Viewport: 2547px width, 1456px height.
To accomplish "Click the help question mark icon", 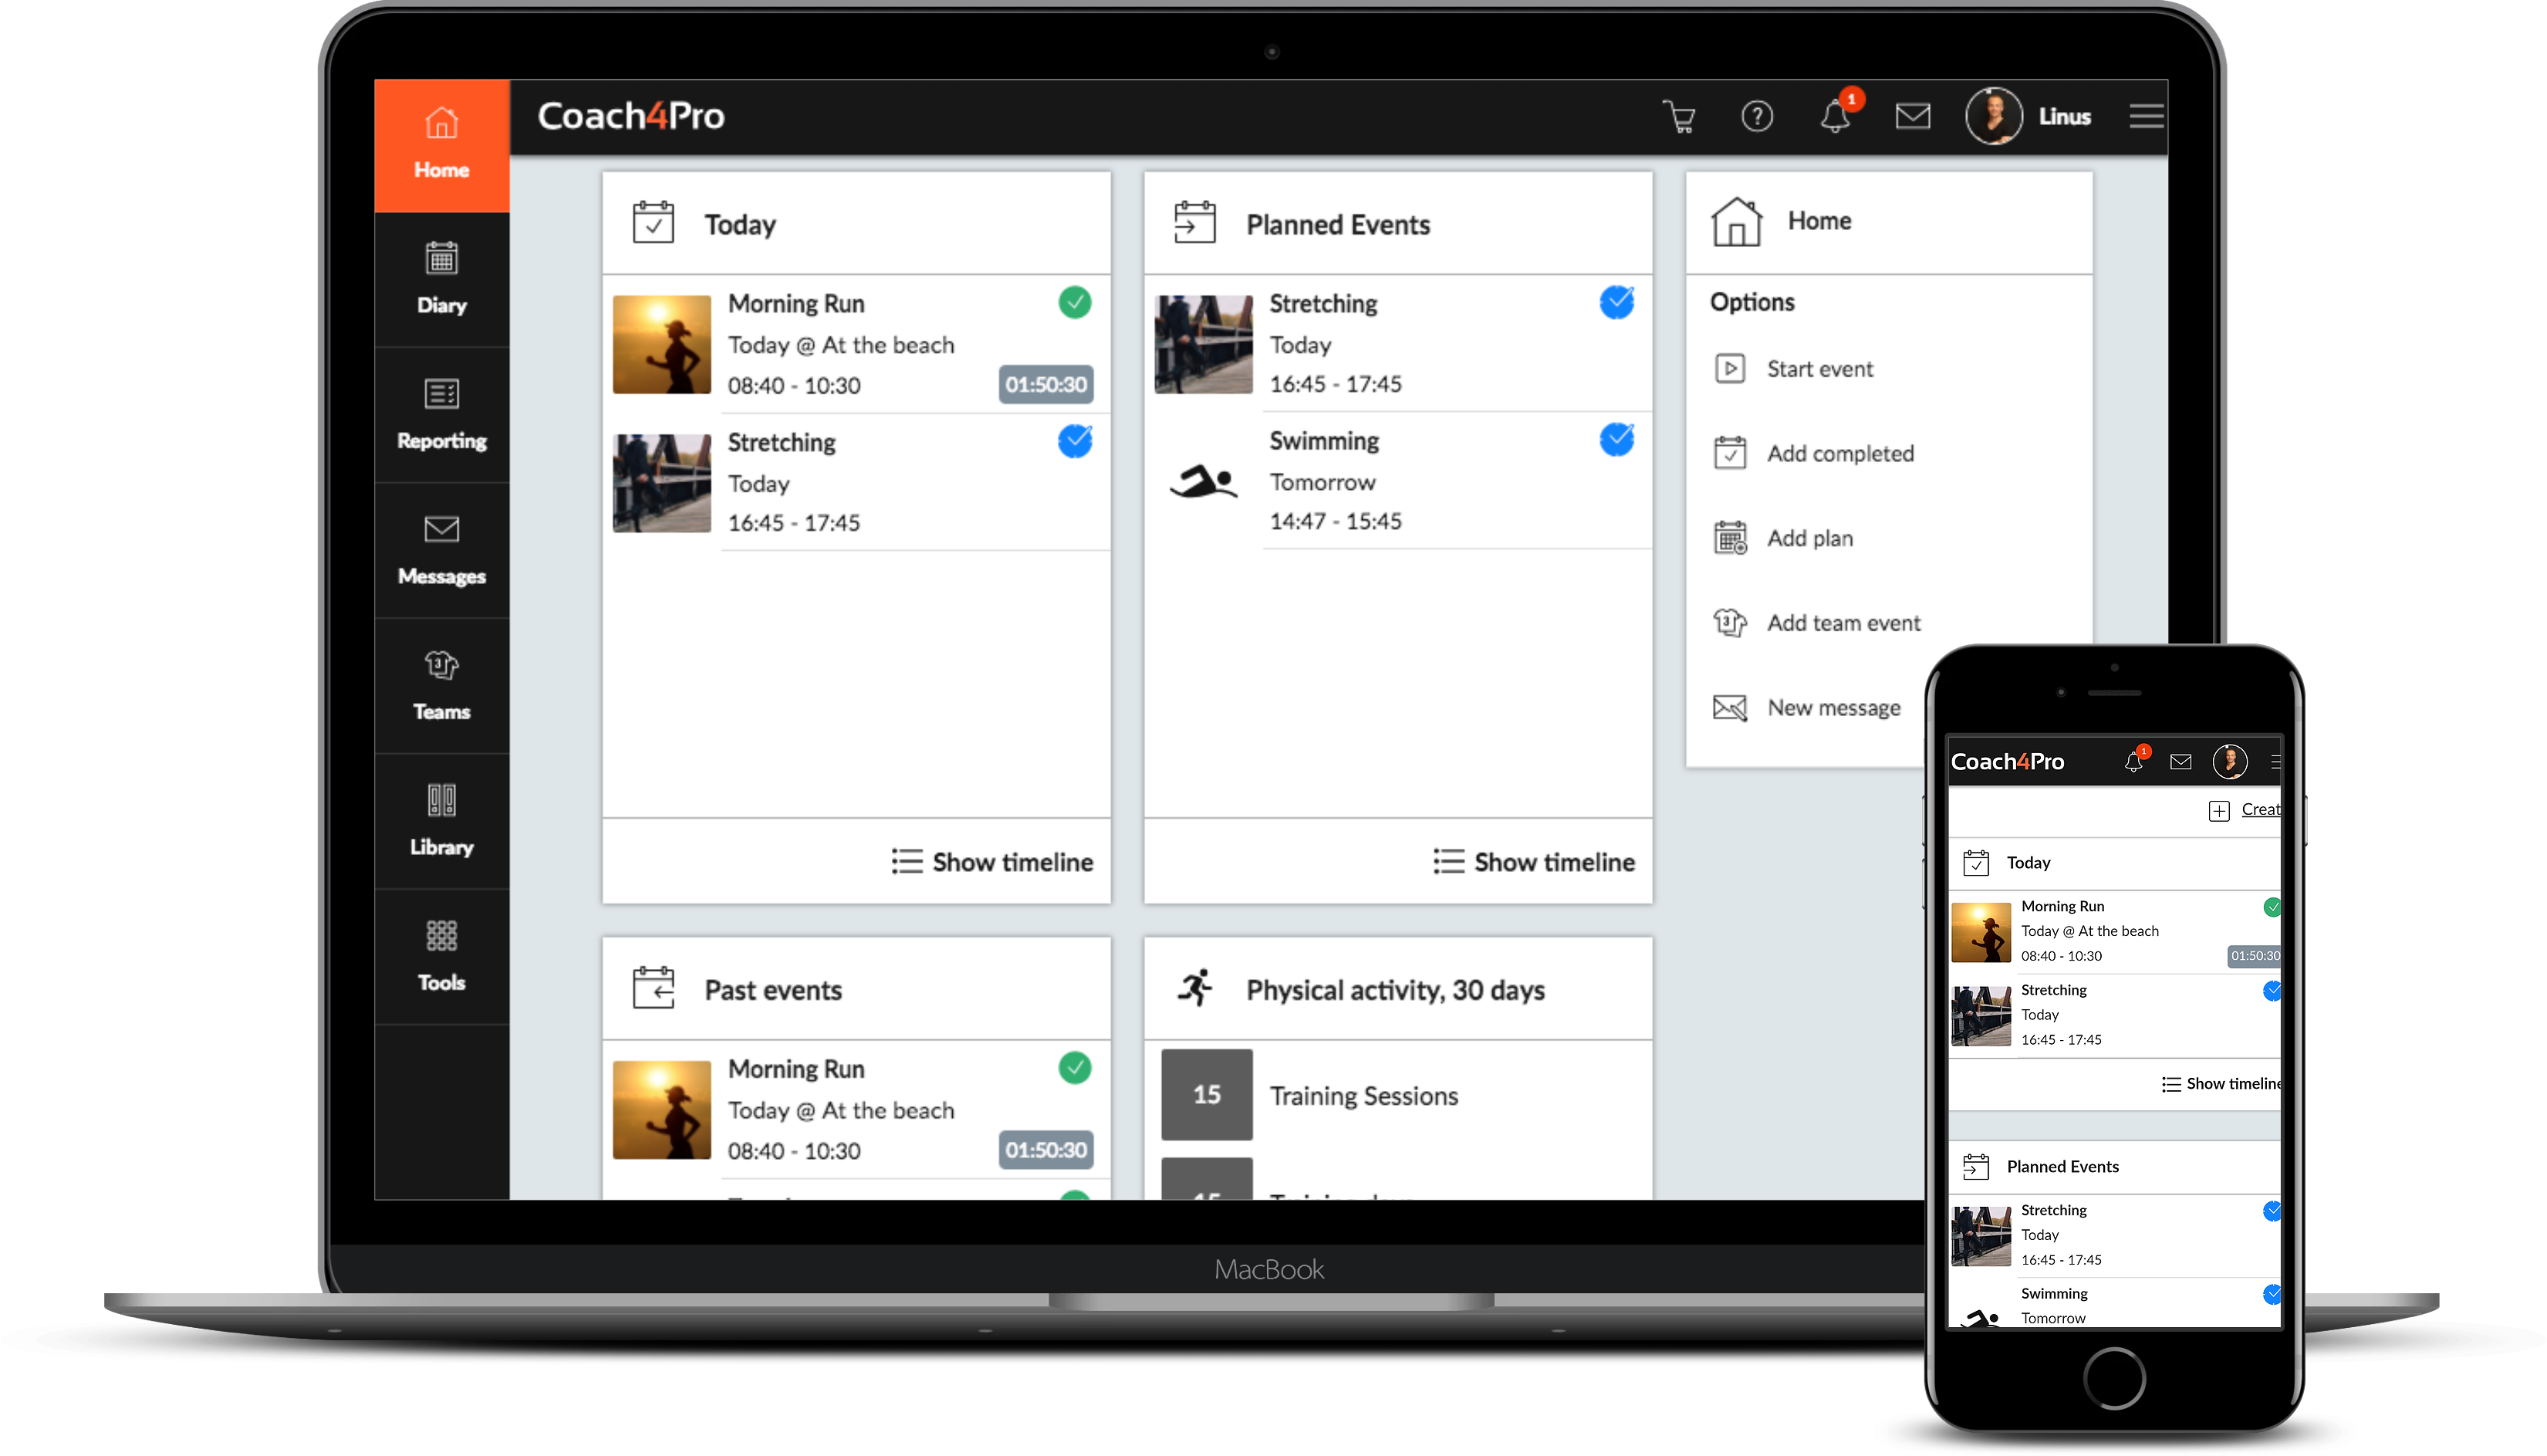I will point(1757,117).
